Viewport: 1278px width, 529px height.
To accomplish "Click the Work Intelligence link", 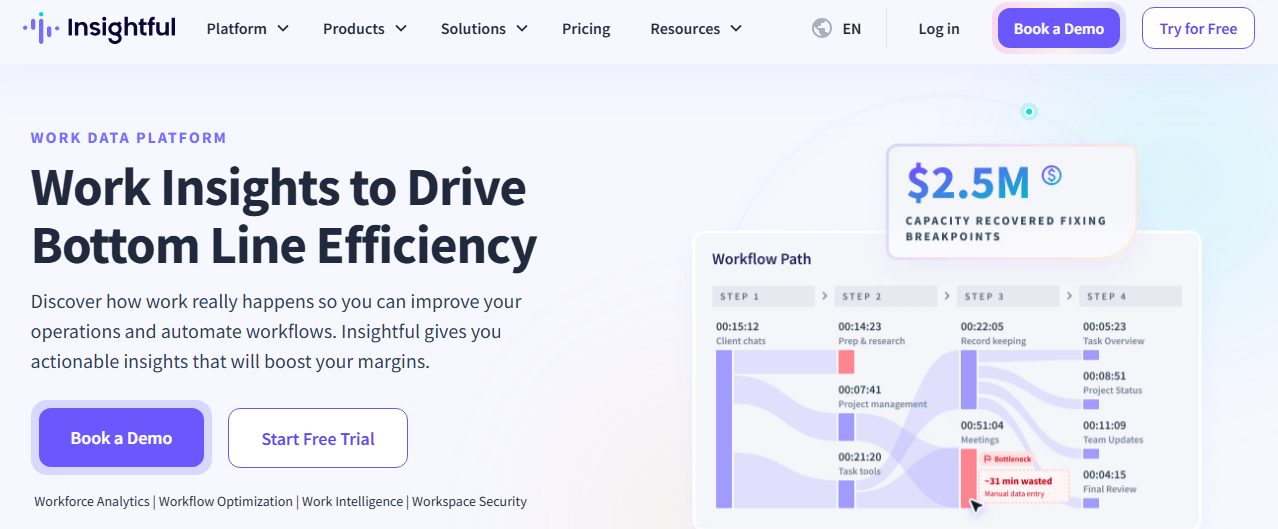I will (x=352, y=502).
